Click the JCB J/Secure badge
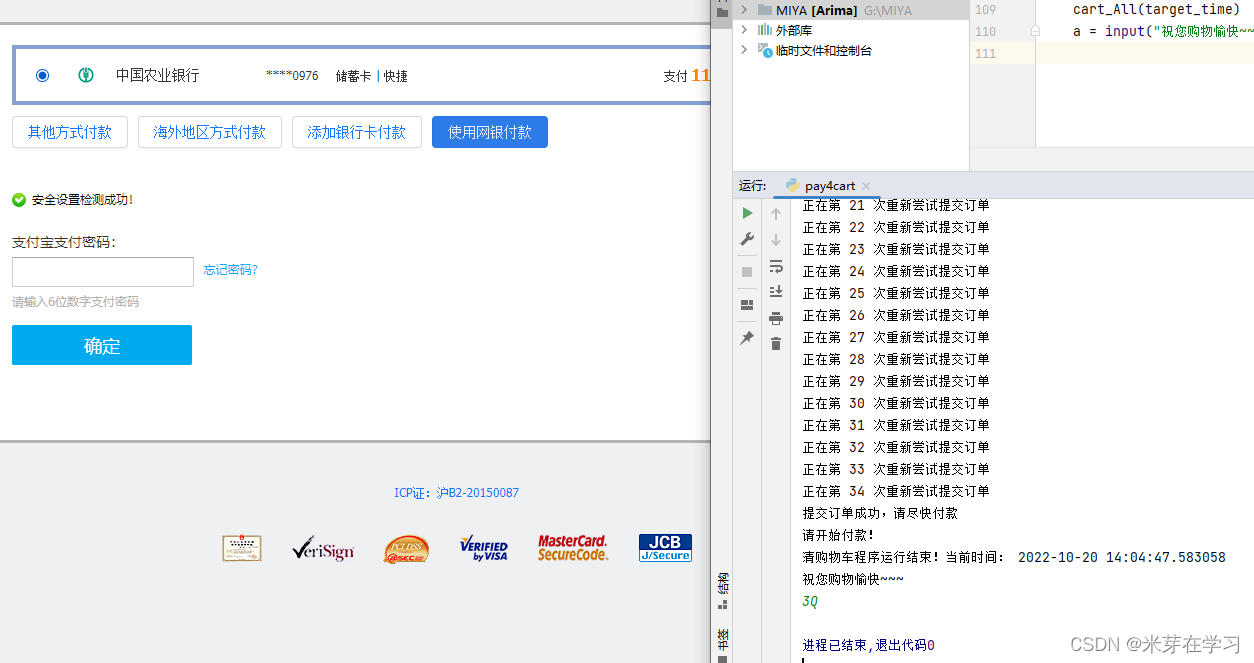This screenshot has height=663, width=1254. coord(665,548)
